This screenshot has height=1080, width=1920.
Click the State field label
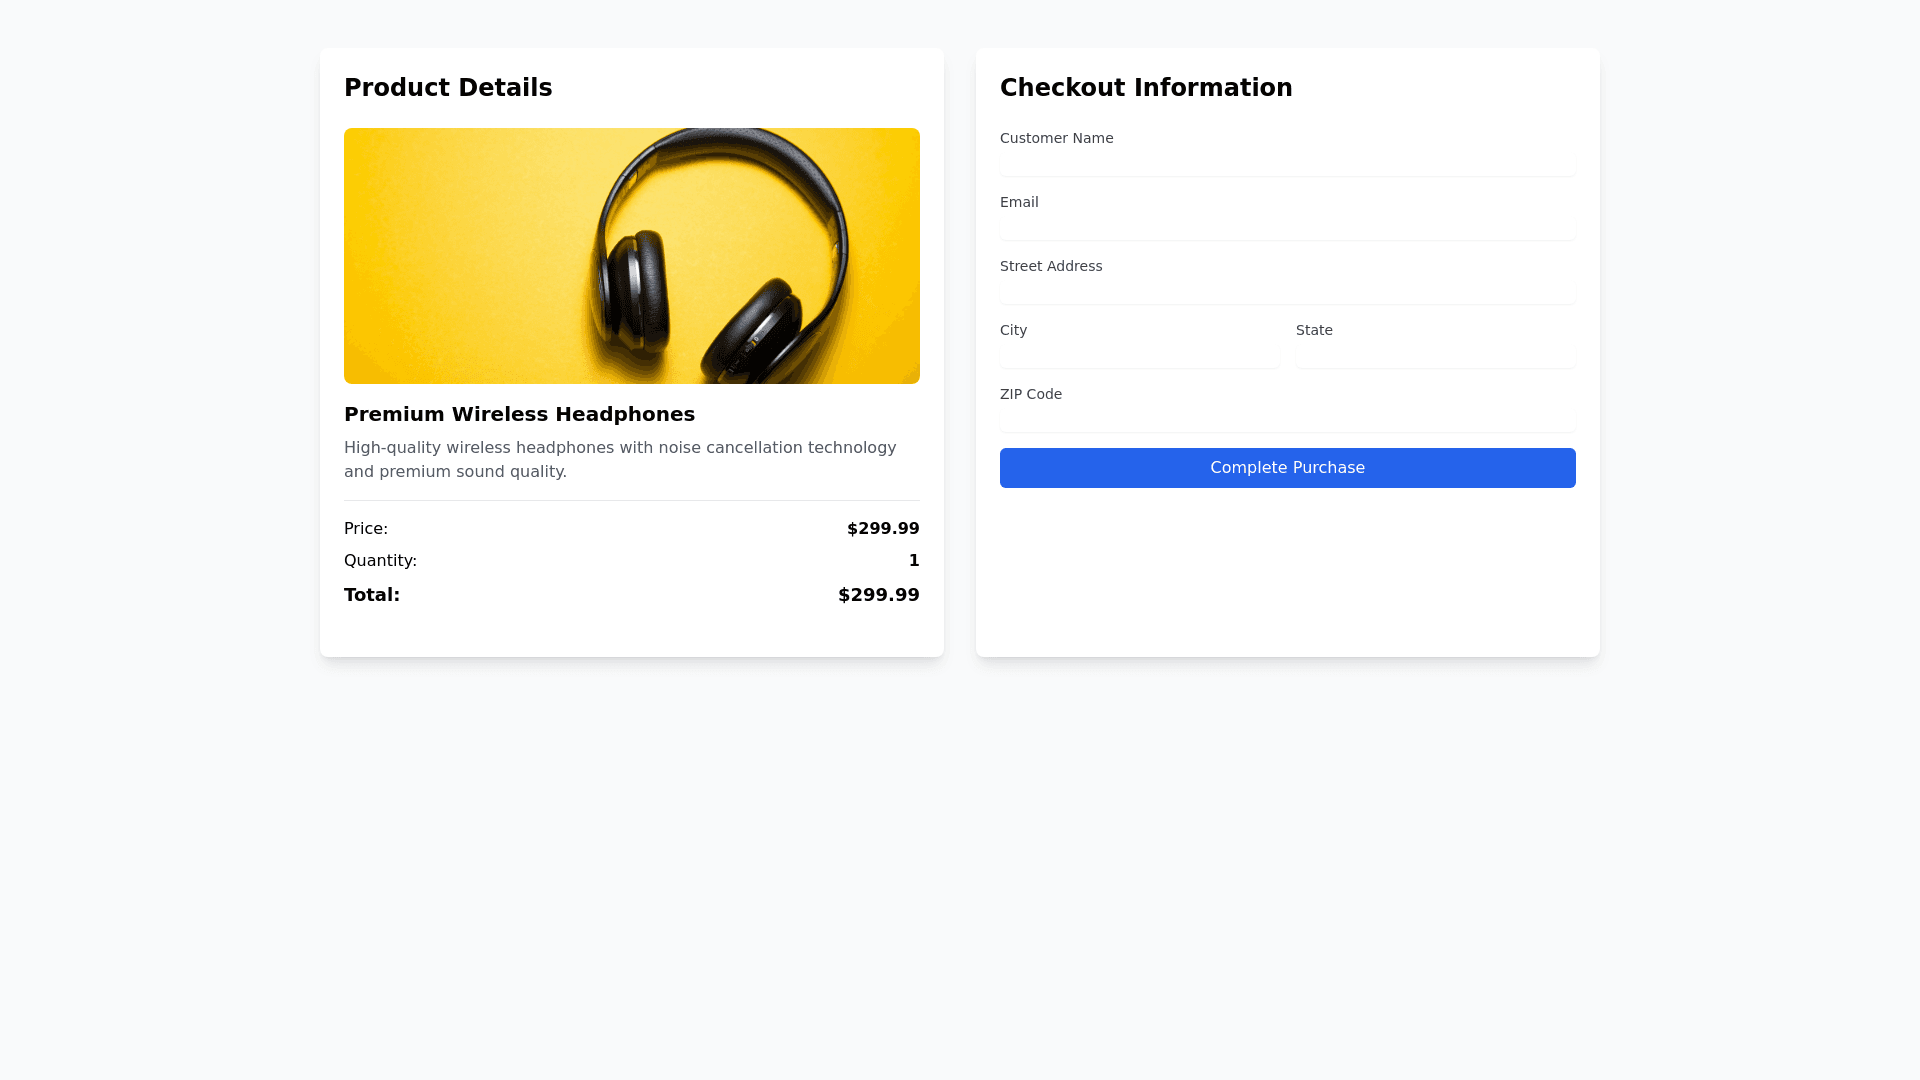coord(1314,330)
